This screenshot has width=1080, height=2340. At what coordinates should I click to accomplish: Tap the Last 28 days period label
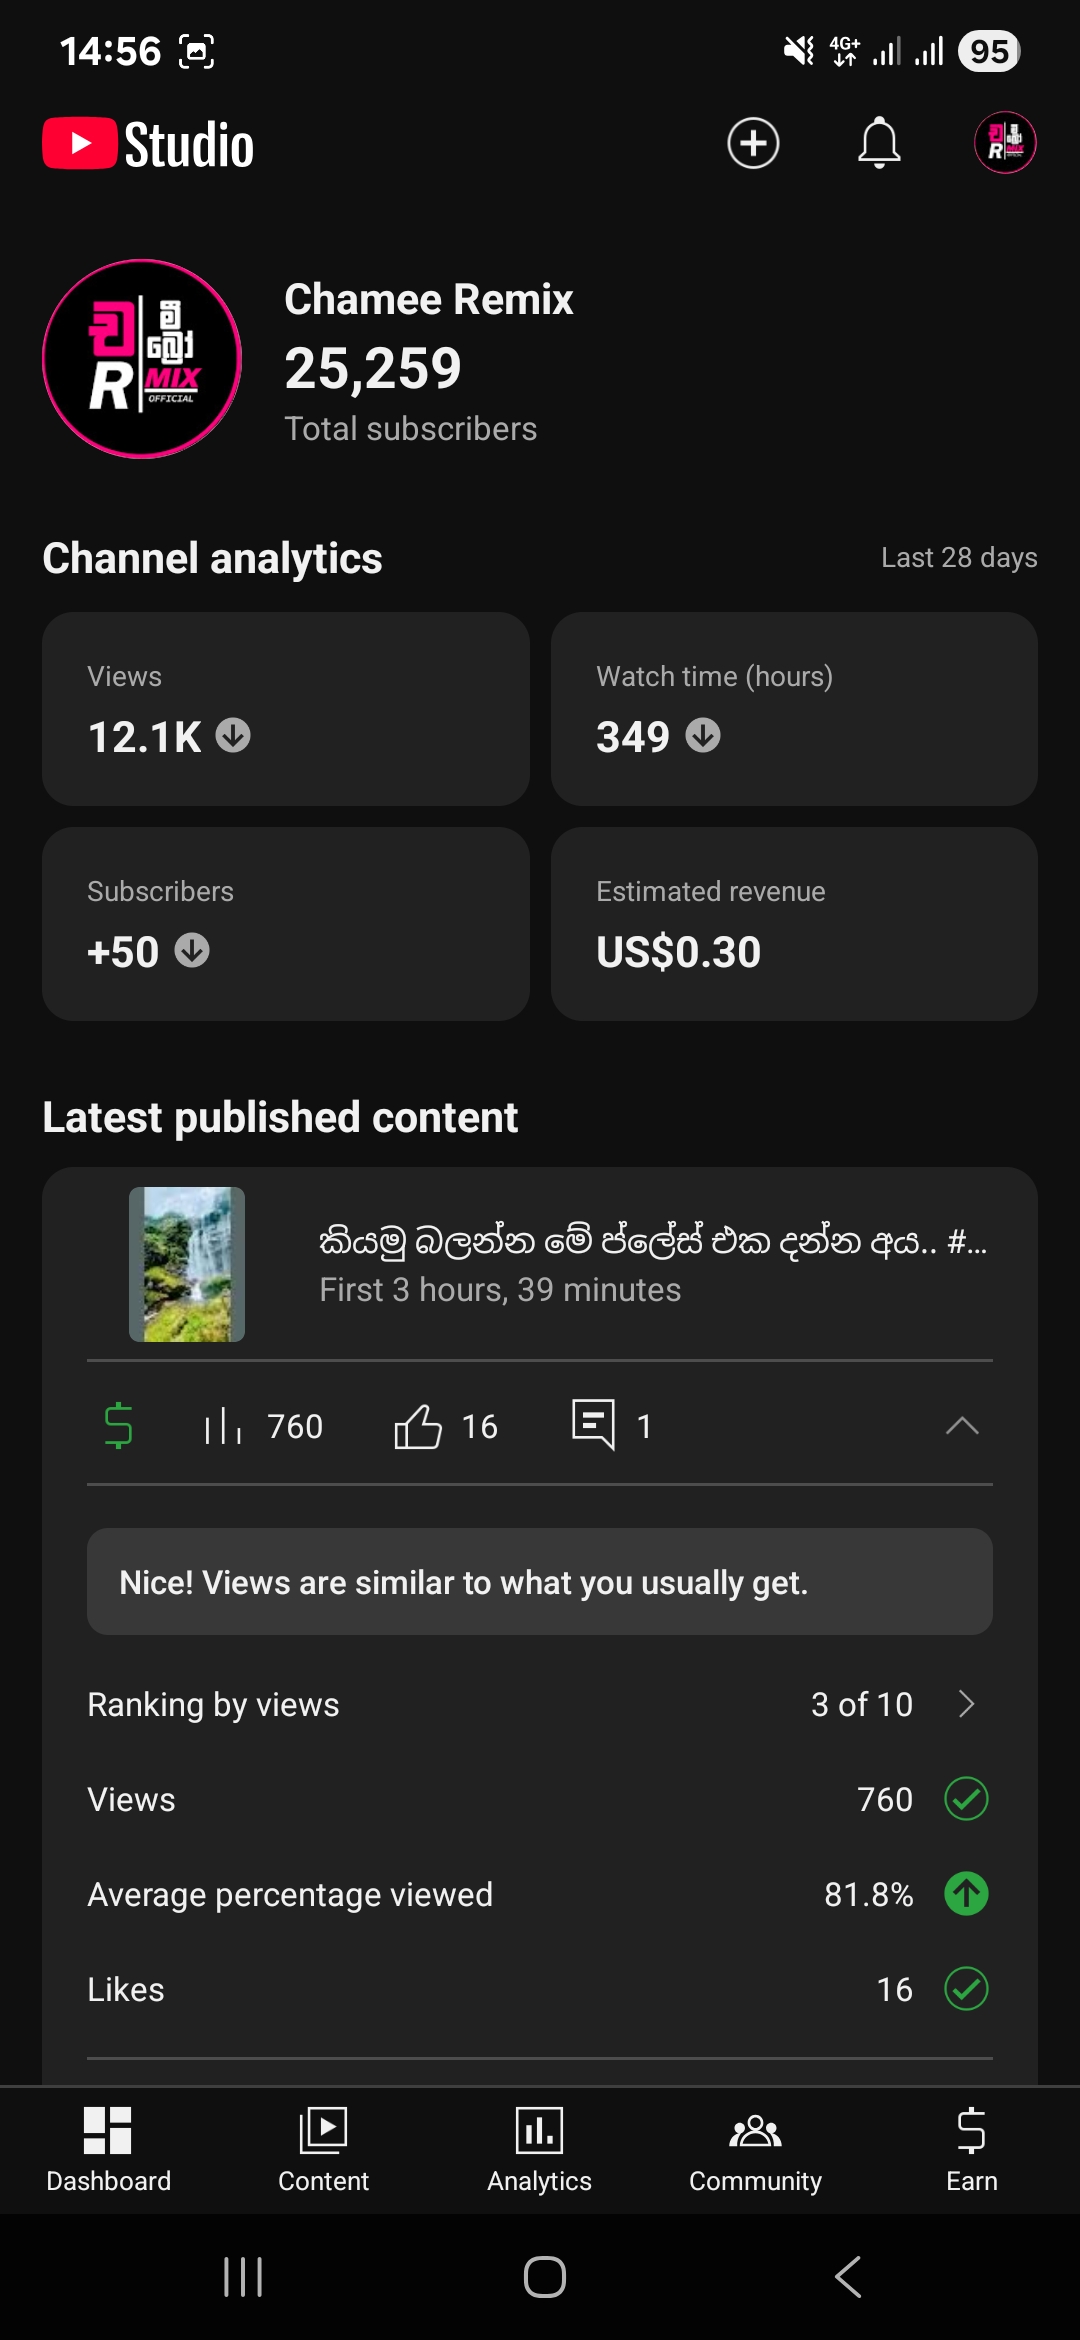(958, 558)
